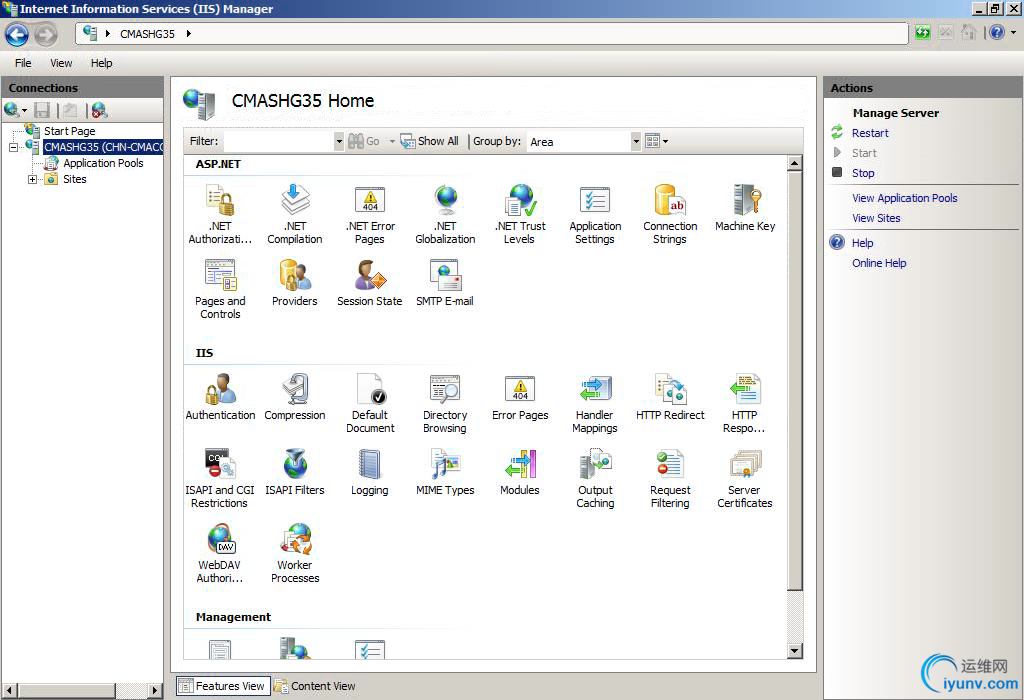Click View Application Pools link
The height and width of the screenshot is (700, 1024).
[x=904, y=198]
